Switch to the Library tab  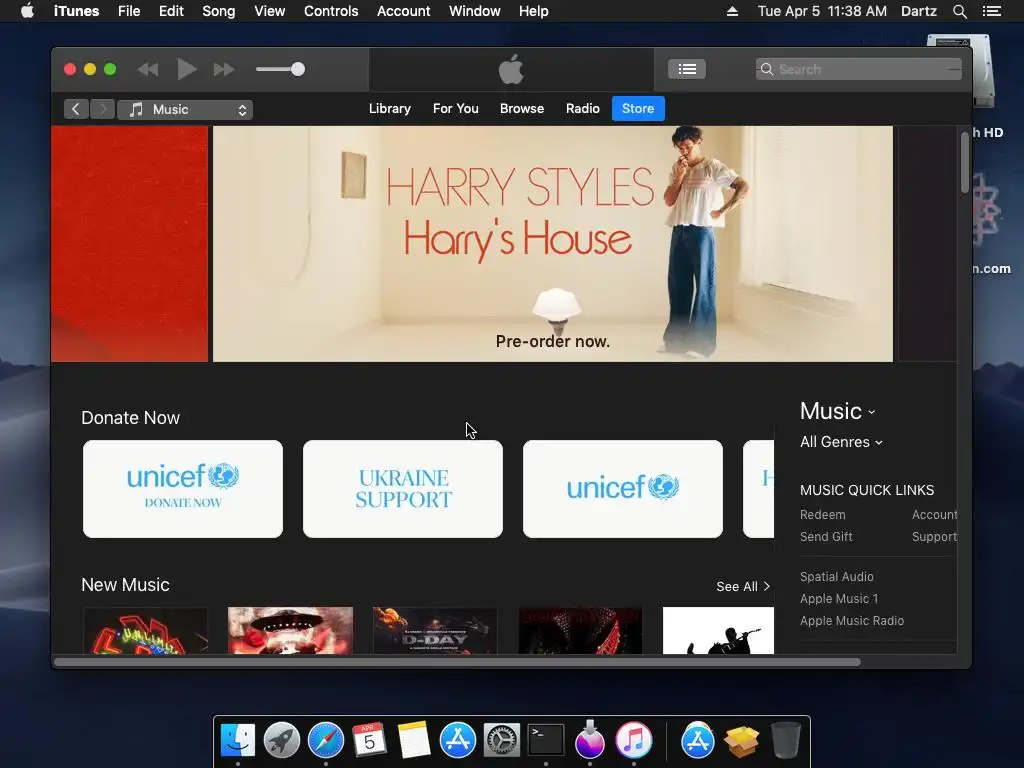tap(390, 108)
